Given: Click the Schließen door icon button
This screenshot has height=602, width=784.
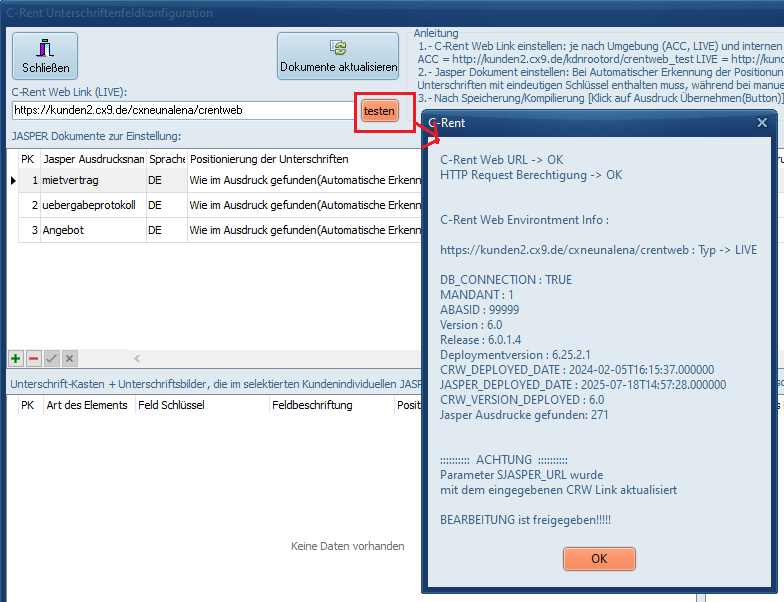Looking at the screenshot, I should coord(45,56).
